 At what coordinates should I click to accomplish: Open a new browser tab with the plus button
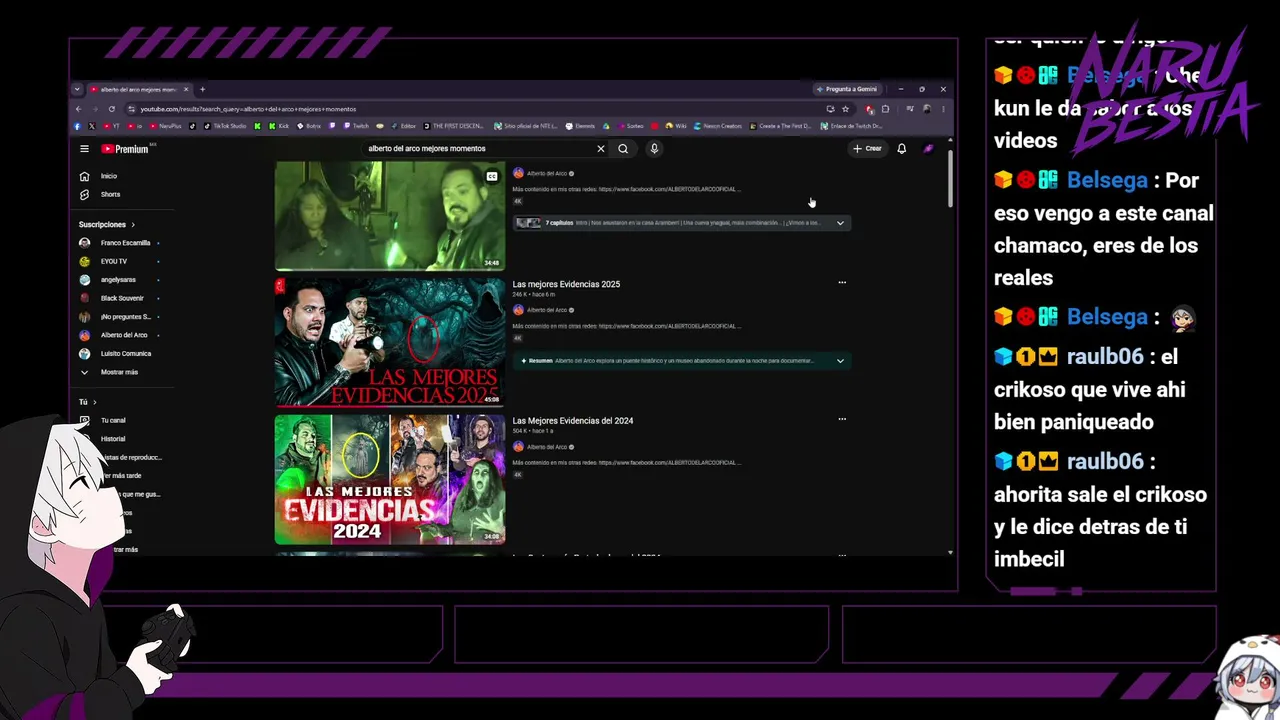click(x=202, y=89)
